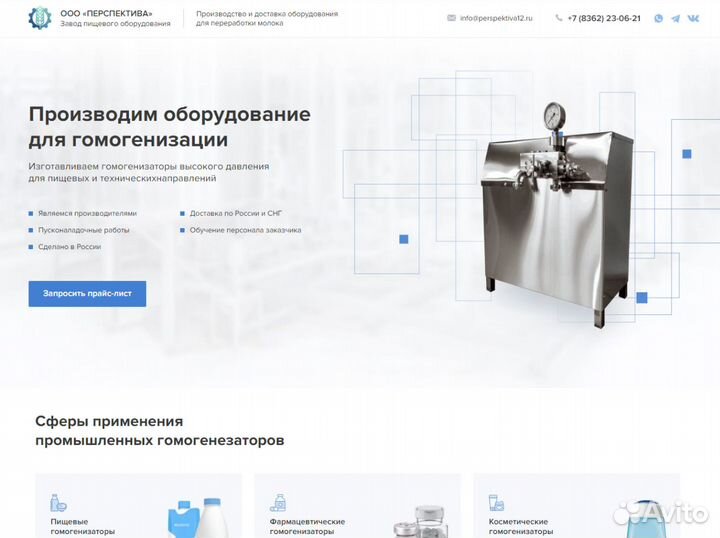Click the pharmaceutical homogenizers icon

coord(278,503)
